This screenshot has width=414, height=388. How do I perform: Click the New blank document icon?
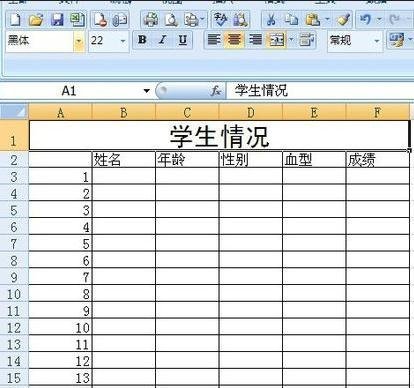[15, 20]
